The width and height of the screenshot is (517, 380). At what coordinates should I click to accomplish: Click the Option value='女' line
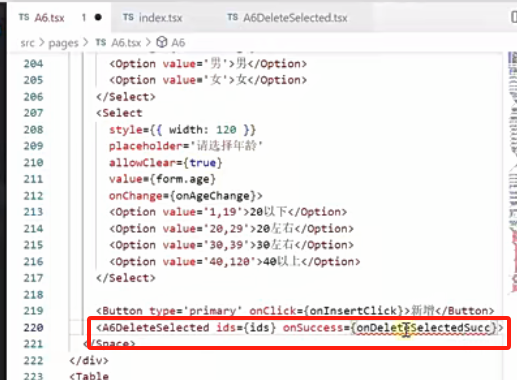(x=208, y=80)
